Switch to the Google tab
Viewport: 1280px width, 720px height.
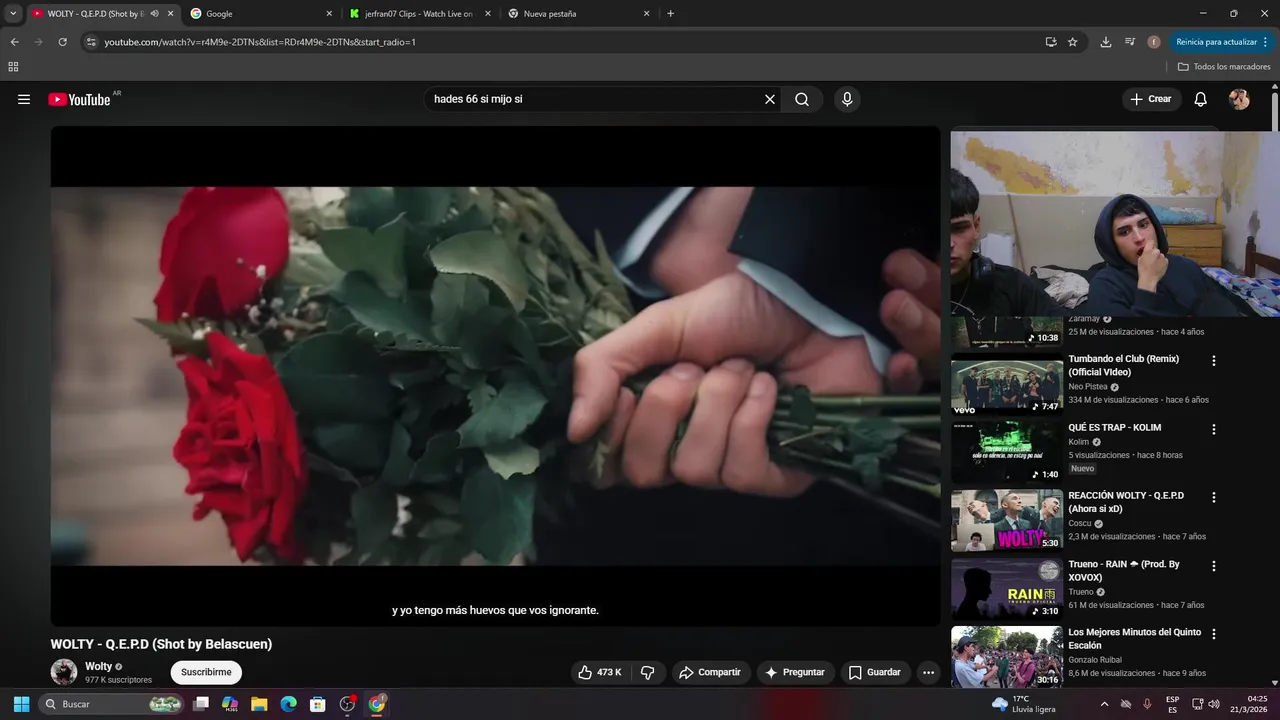click(x=261, y=14)
